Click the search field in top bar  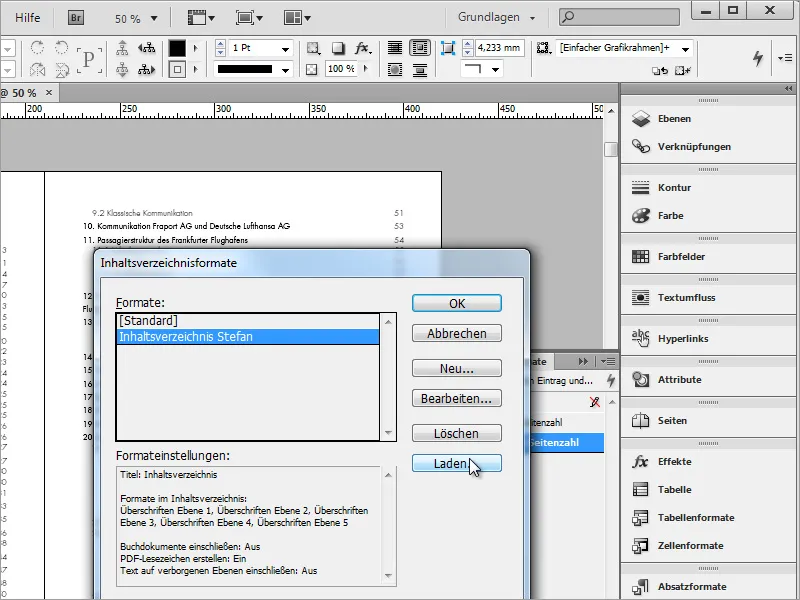[619, 17]
